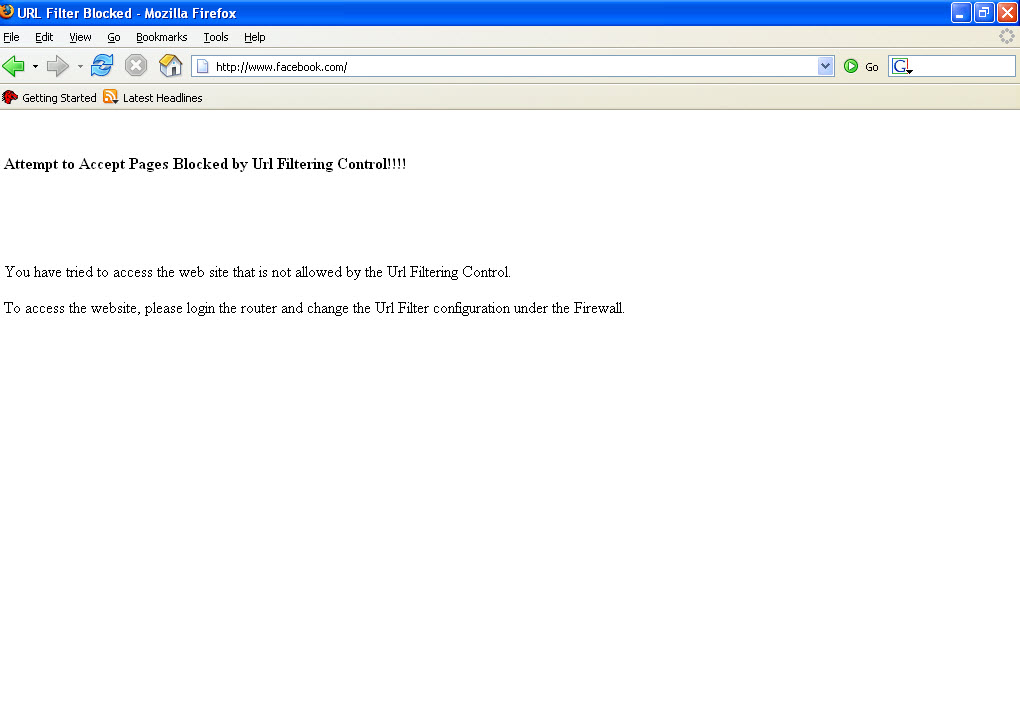Open the Bookmarks menu
This screenshot has width=1020, height=716.
coord(161,37)
